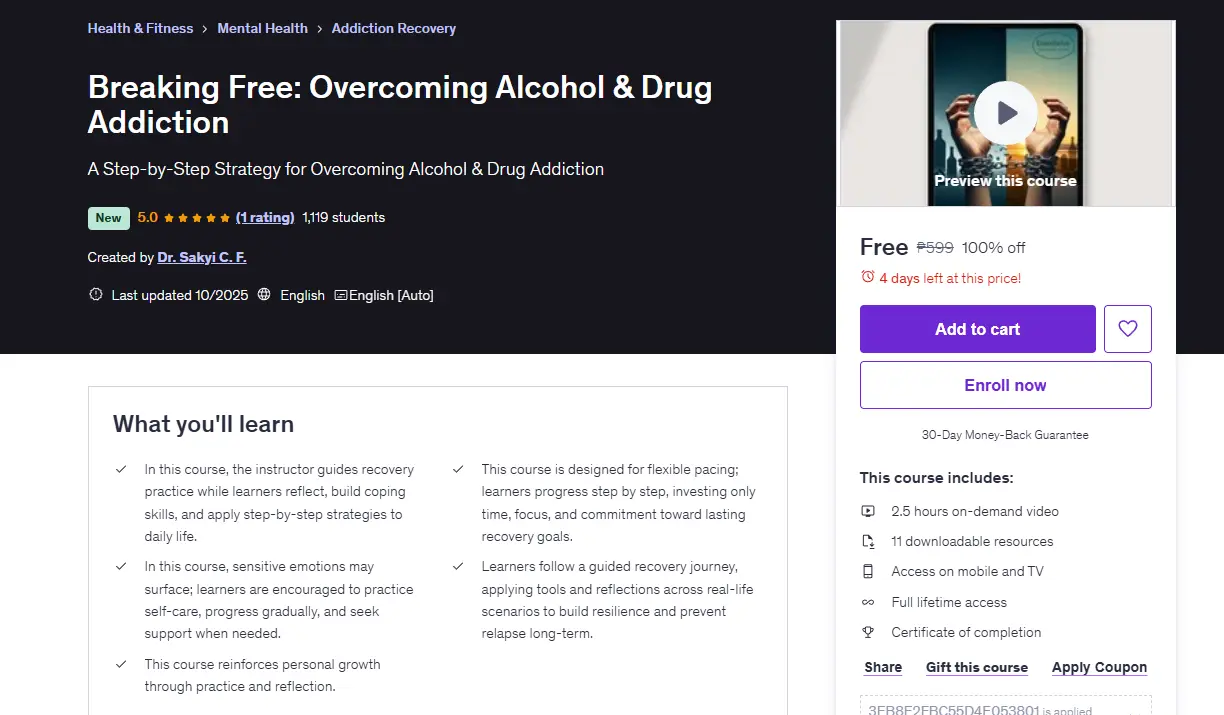1224x715 pixels.
Task: Click the Share link
Action: pyautogui.click(x=883, y=667)
